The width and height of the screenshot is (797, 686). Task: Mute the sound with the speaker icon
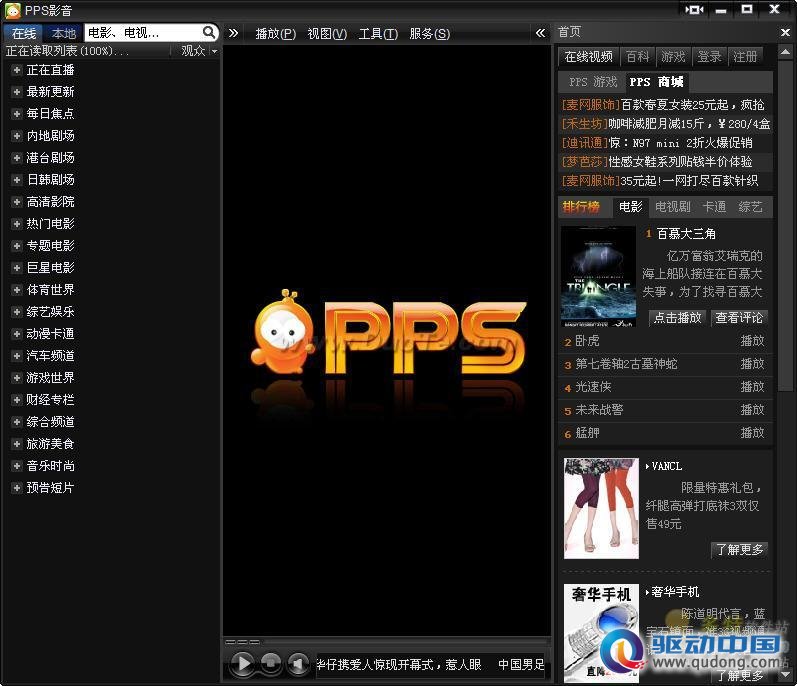(298, 663)
